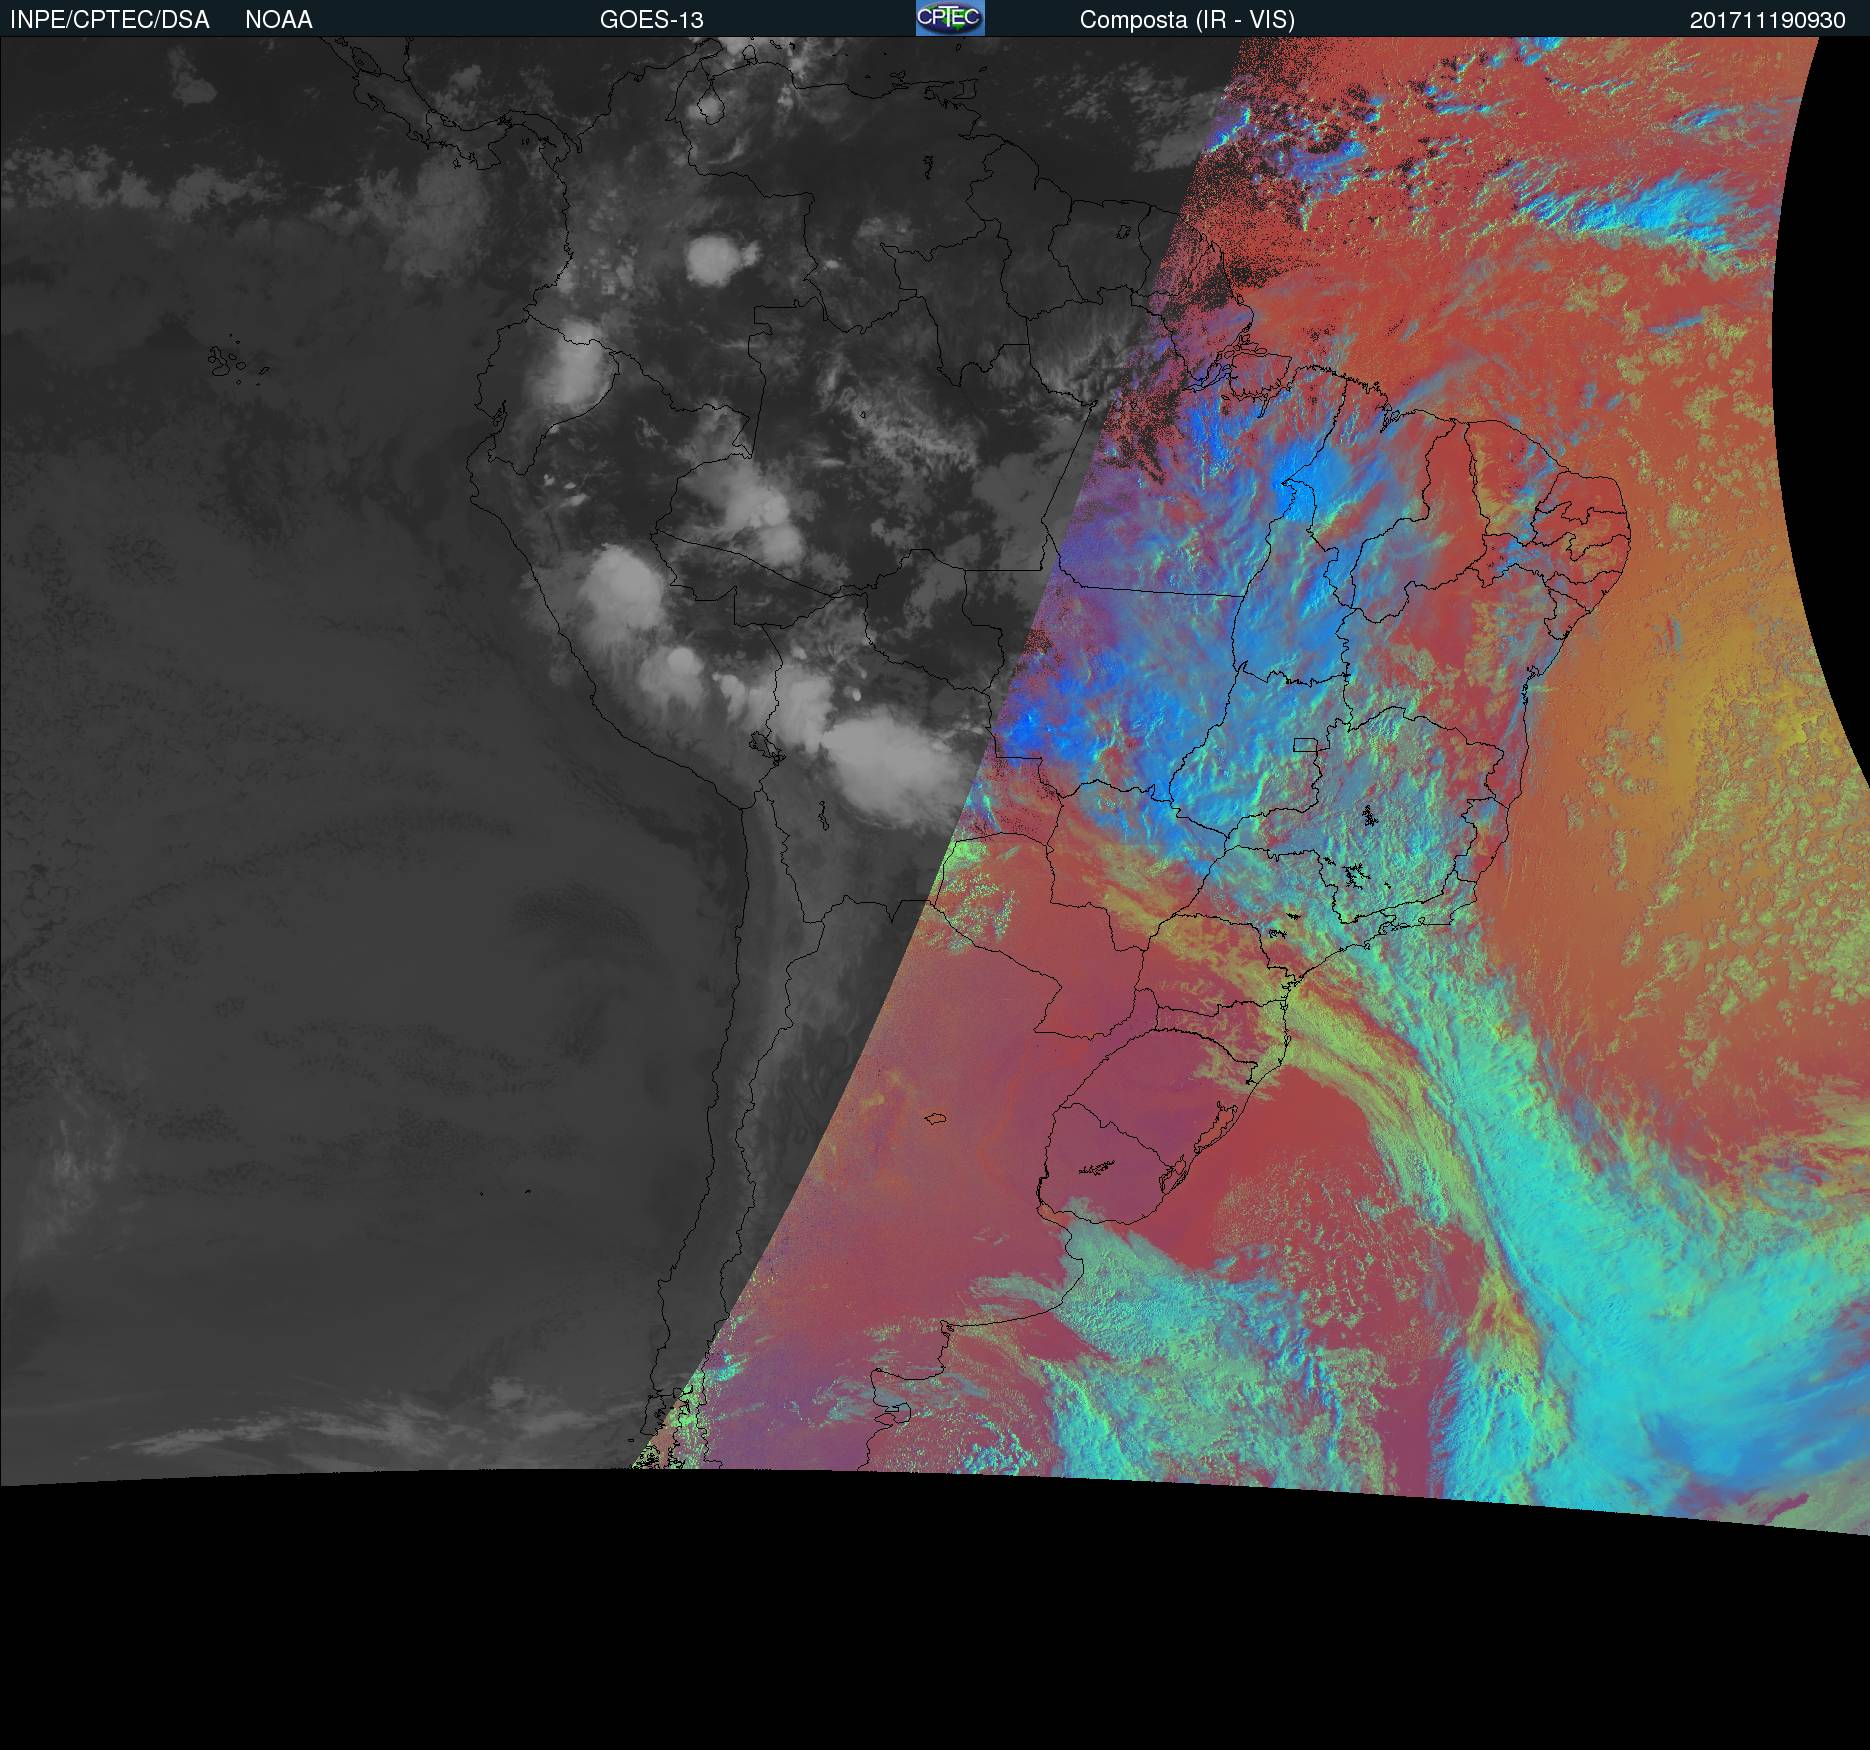Click the CPTEC logo icon
Screen dimensions: 1870x1750
[950, 18]
